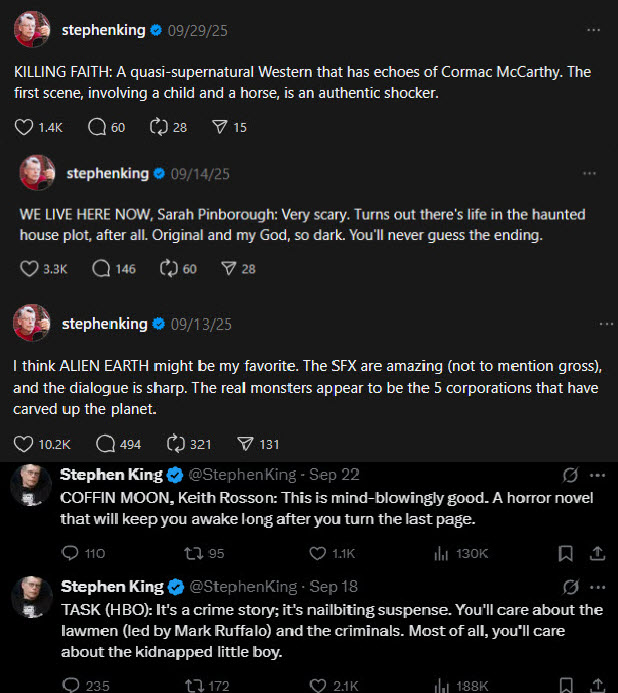Image resolution: width=618 pixels, height=693 pixels.
Task: Bookmark the COFFIN MOON tweet
Action: (565, 553)
